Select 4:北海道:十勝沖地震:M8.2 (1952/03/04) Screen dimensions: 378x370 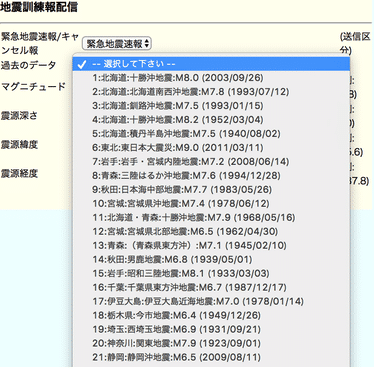[211, 120]
